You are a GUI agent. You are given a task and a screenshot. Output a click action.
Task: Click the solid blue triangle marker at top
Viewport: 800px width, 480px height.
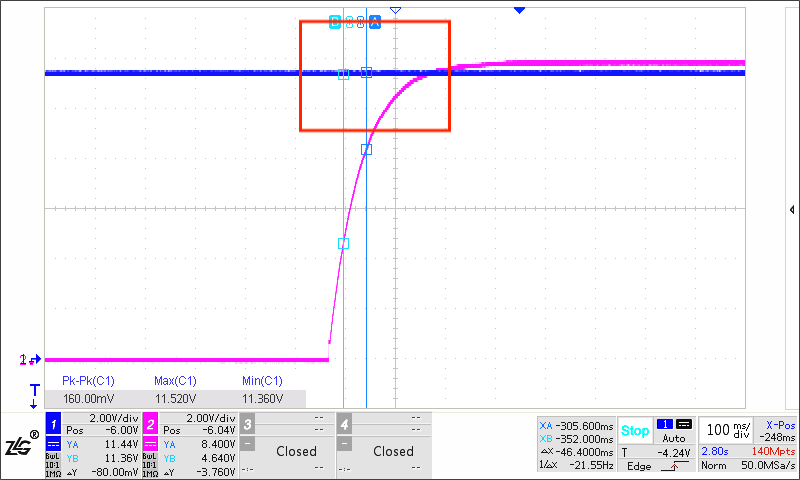(x=519, y=10)
